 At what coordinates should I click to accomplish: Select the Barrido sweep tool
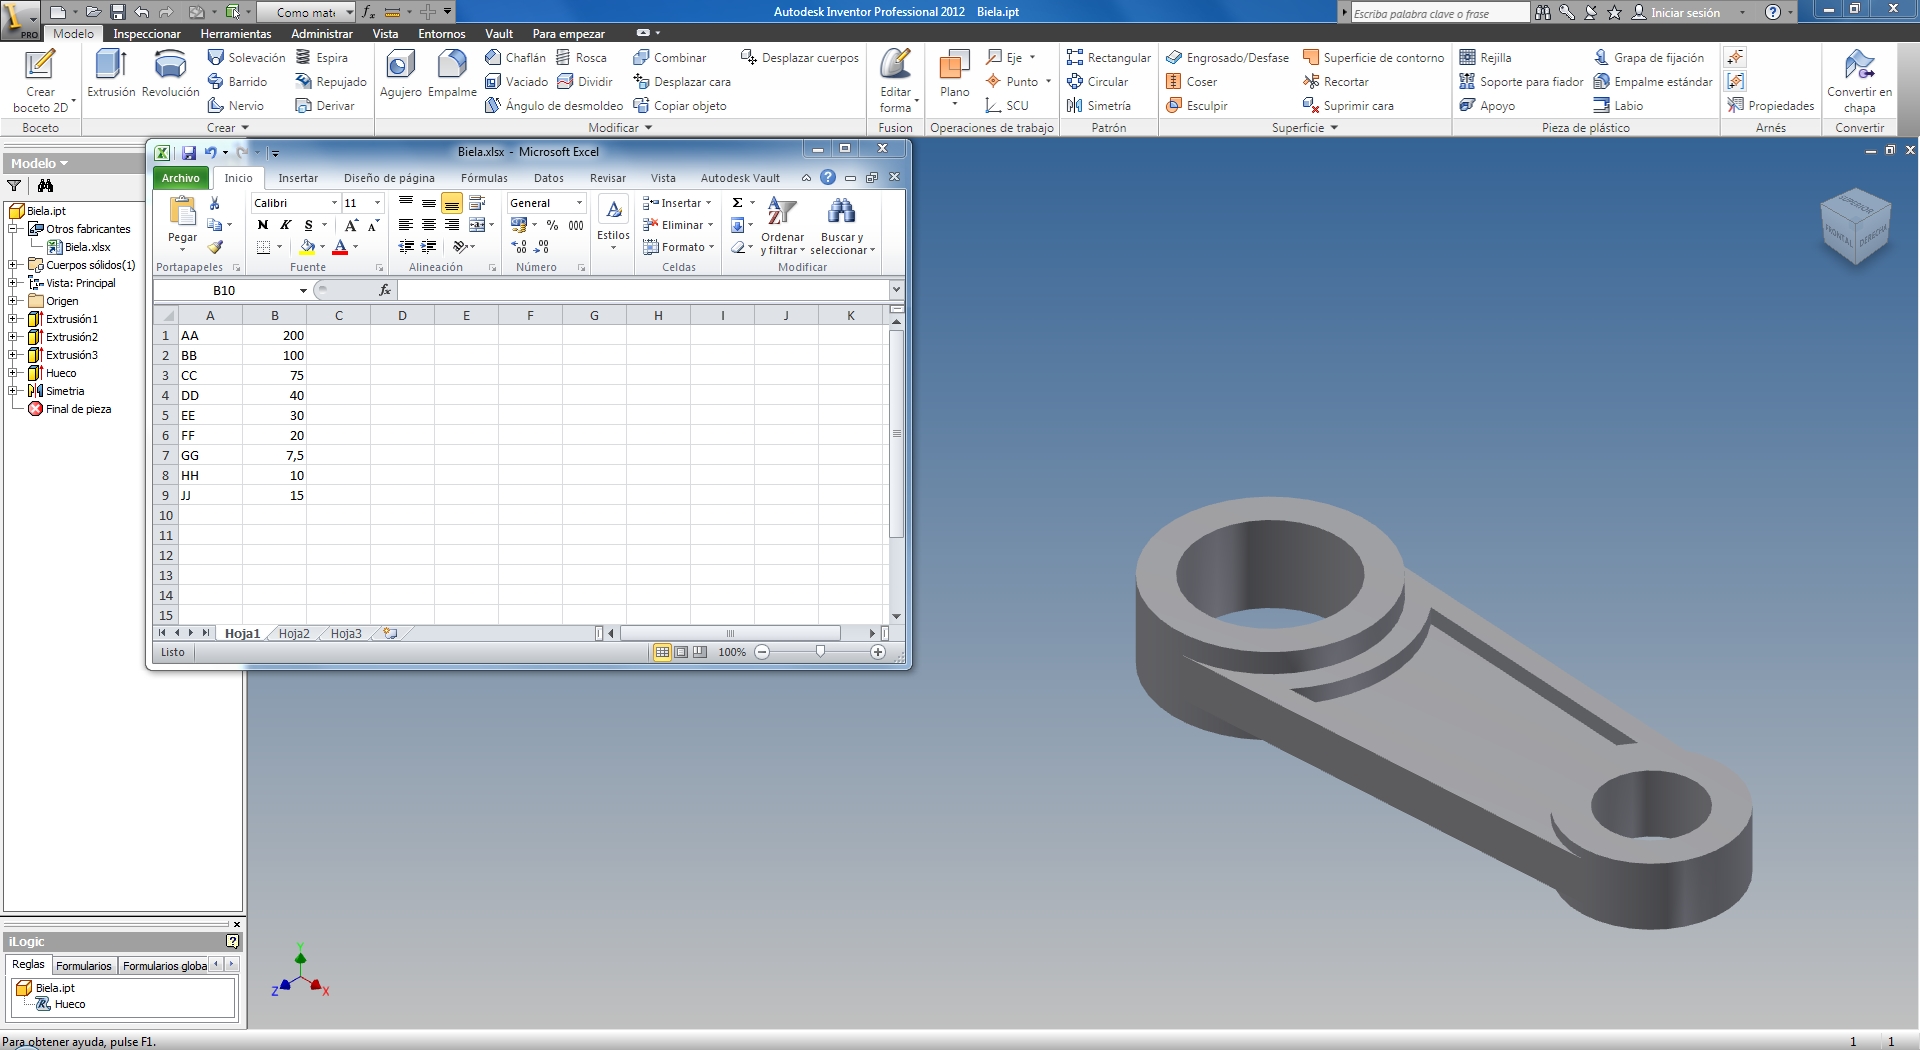(x=237, y=82)
